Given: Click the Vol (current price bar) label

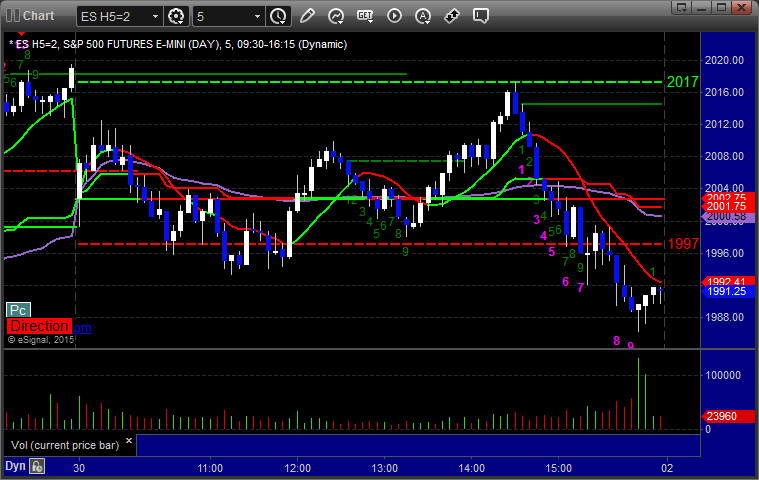Looking at the screenshot, I should pyautogui.click(x=65, y=445).
